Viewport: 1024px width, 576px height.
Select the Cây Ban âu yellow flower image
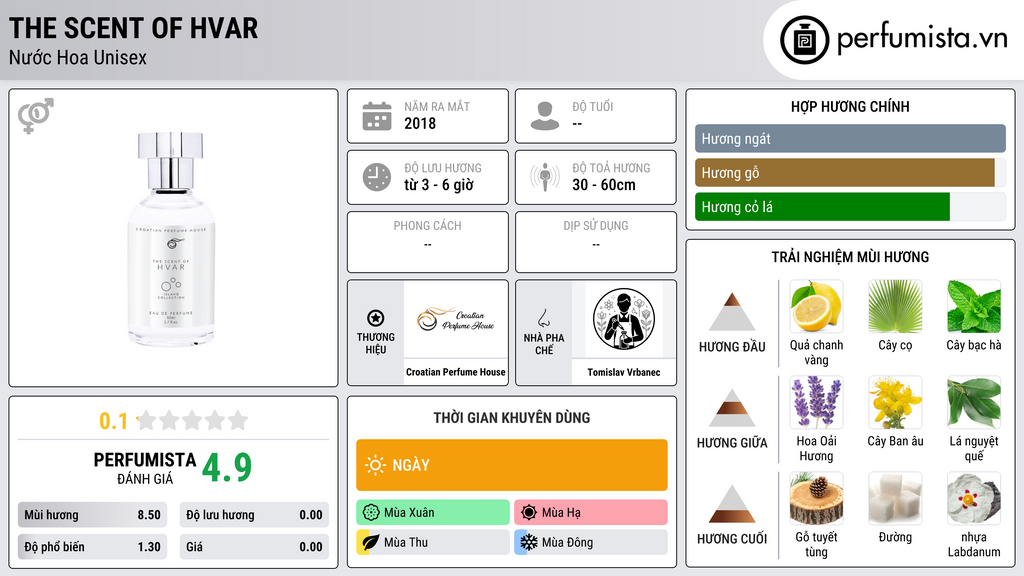coord(895,403)
